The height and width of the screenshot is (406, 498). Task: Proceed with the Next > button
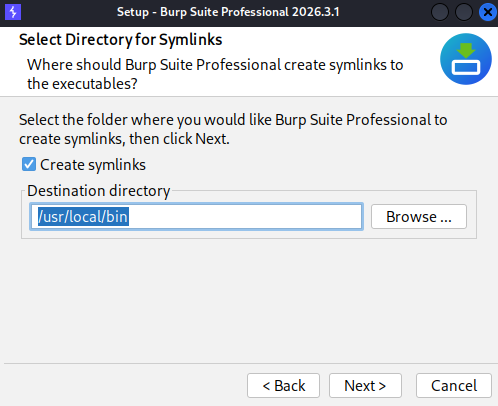(365, 386)
